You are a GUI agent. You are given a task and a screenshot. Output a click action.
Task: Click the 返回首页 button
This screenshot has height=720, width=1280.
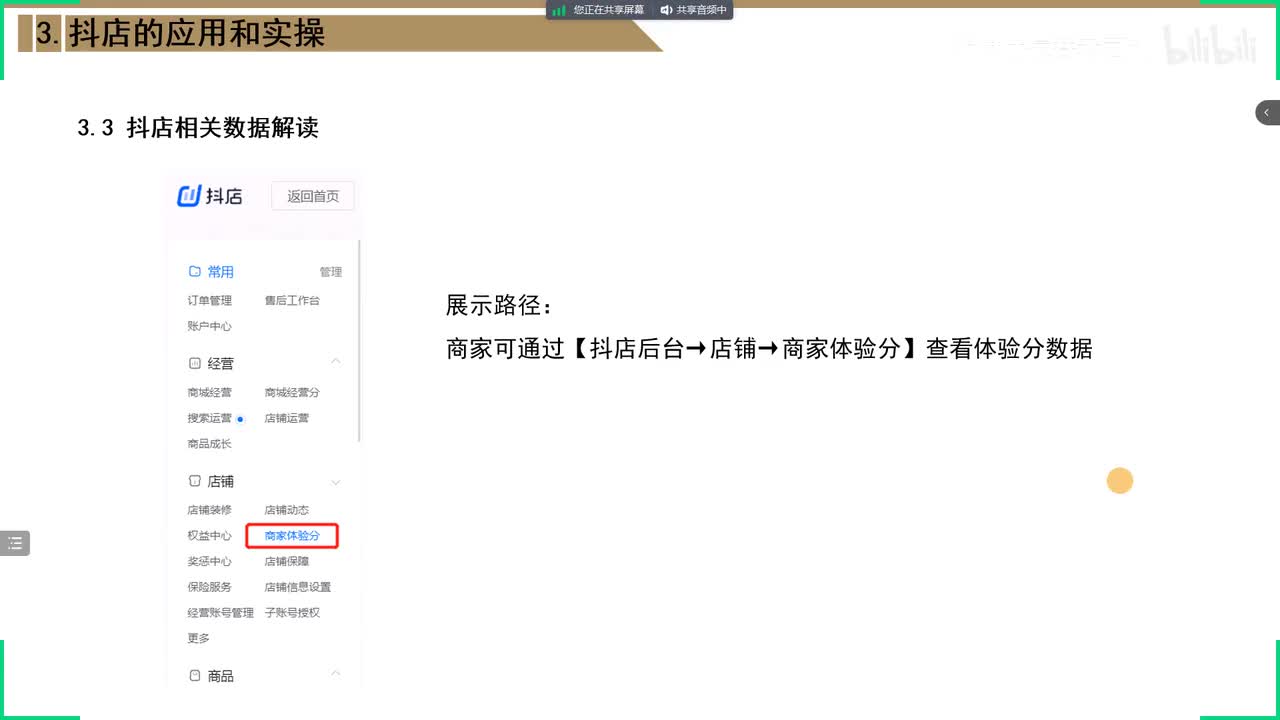click(313, 196)
